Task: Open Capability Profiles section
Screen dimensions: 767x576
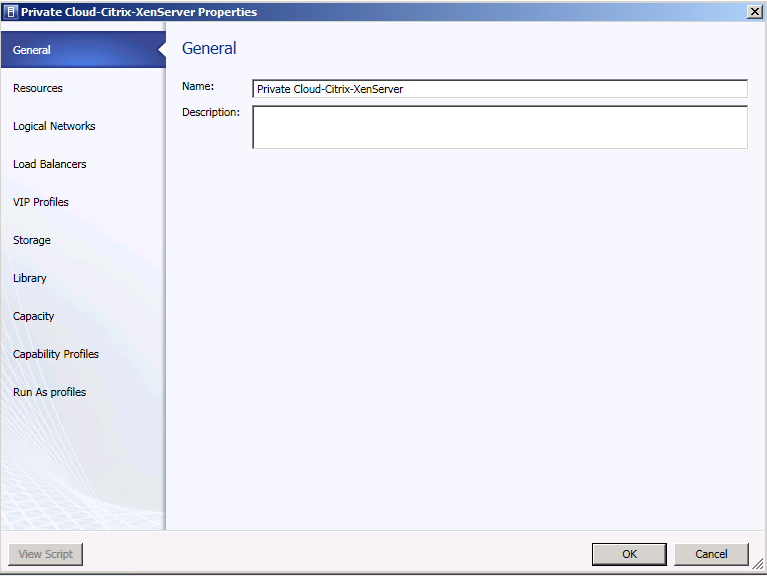Action: [56, 354]
